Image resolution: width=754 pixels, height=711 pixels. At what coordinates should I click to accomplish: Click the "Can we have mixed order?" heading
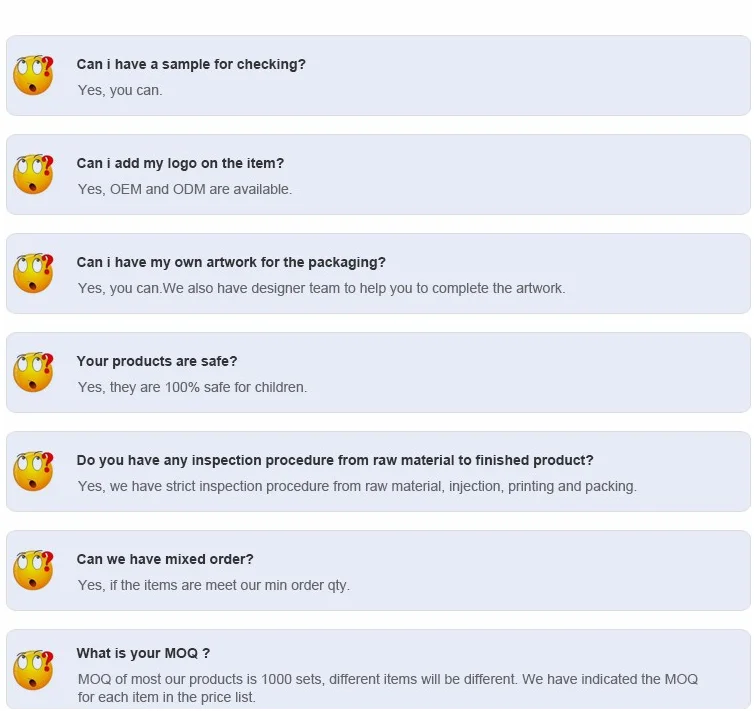click(165, 559)
